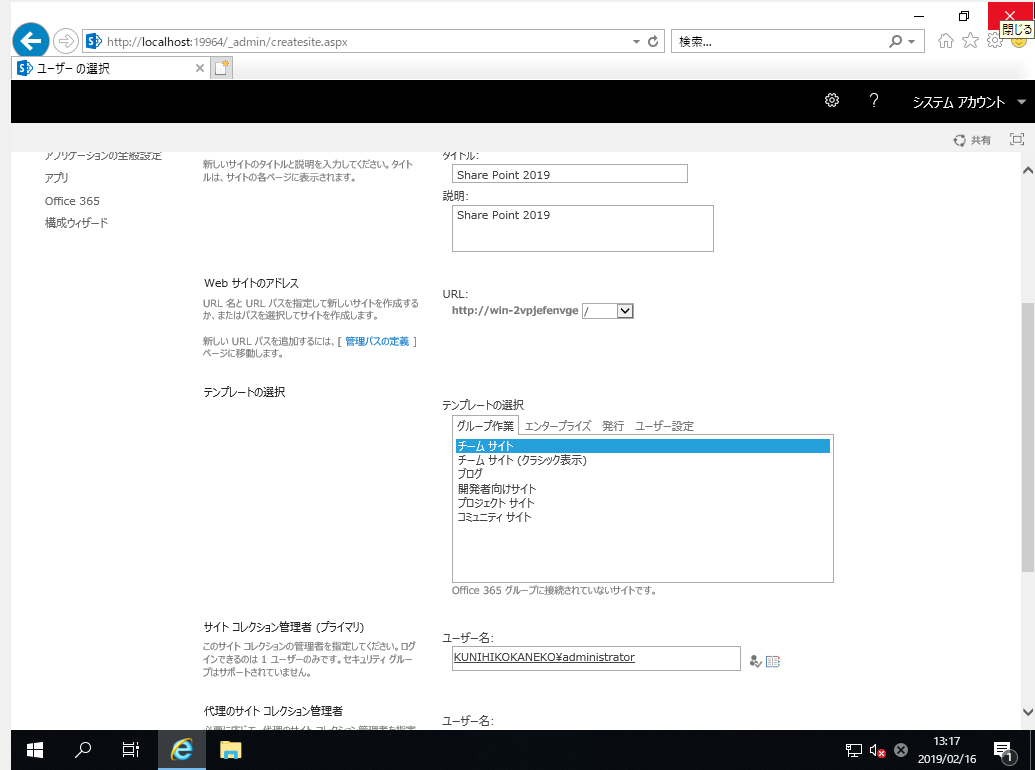Screen dimensions: 1035x770
Task: Click the browser Back arrow button
Action: (x=30, y=41)
